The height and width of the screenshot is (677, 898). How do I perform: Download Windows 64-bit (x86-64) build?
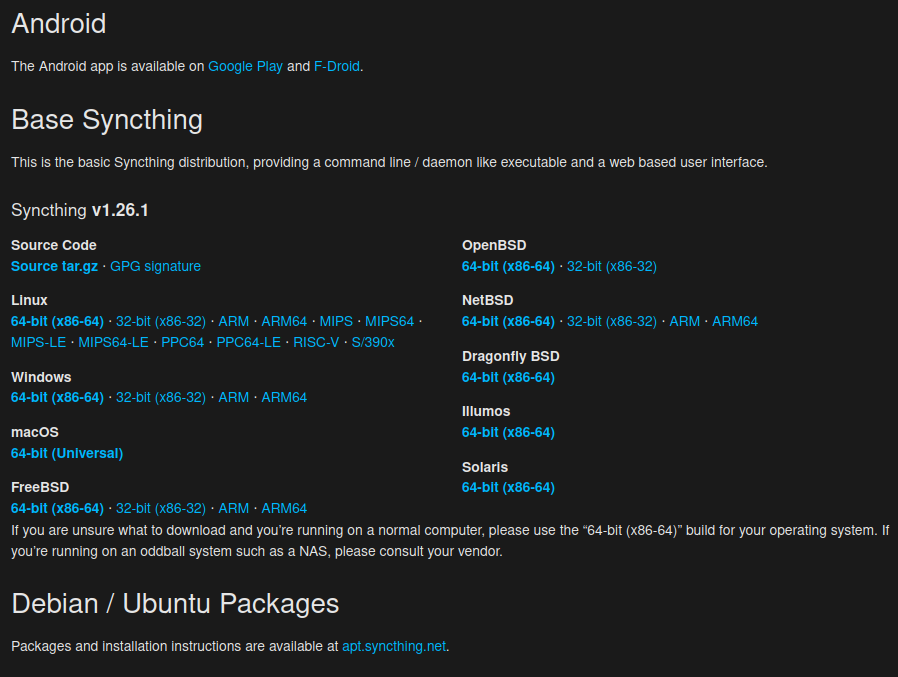57,397
